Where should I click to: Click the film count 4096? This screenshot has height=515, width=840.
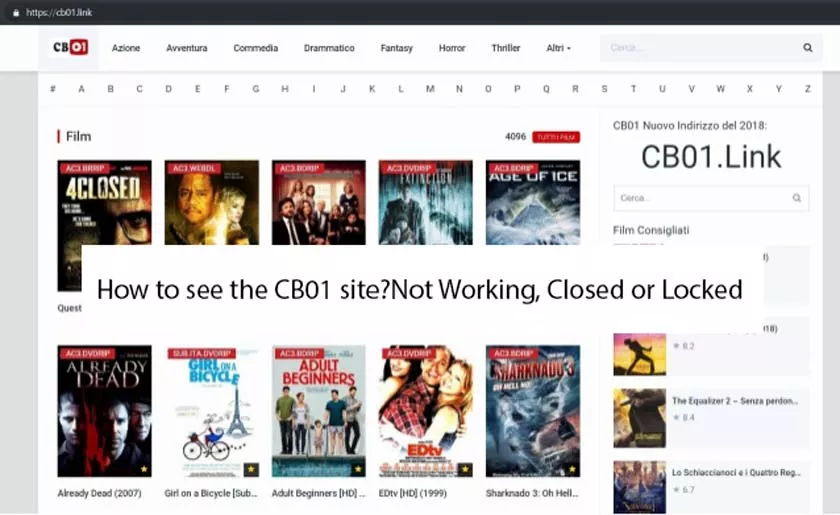click(x=515, y=137)
